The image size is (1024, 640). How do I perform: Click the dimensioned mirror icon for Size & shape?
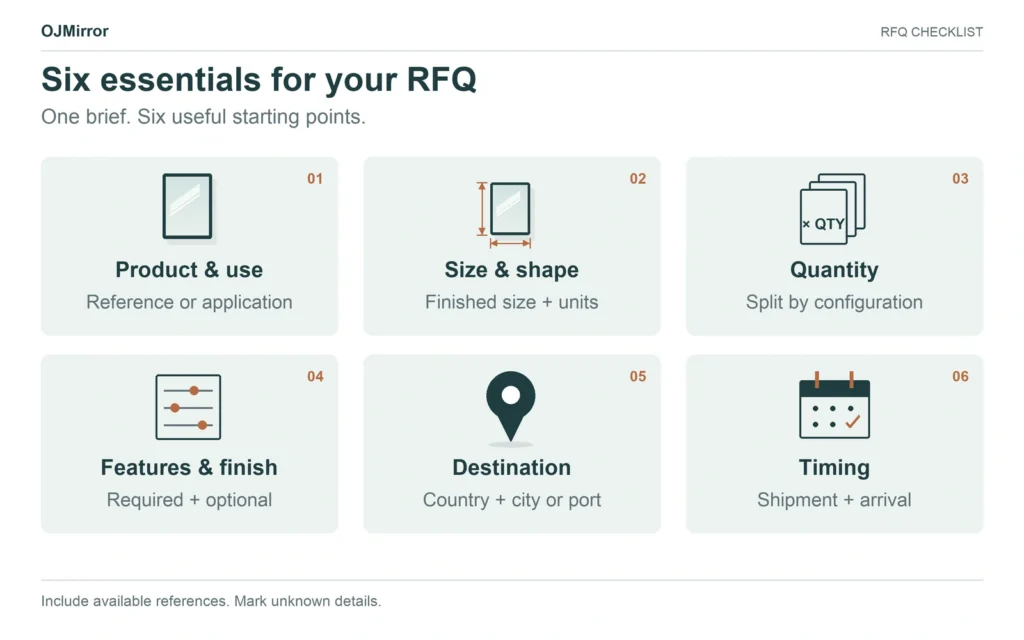[504, 215]
